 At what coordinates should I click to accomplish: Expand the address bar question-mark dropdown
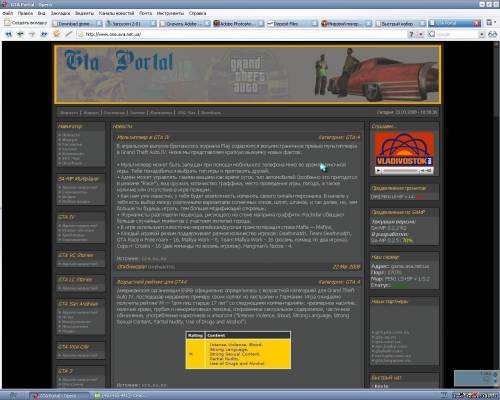(421, 34)
